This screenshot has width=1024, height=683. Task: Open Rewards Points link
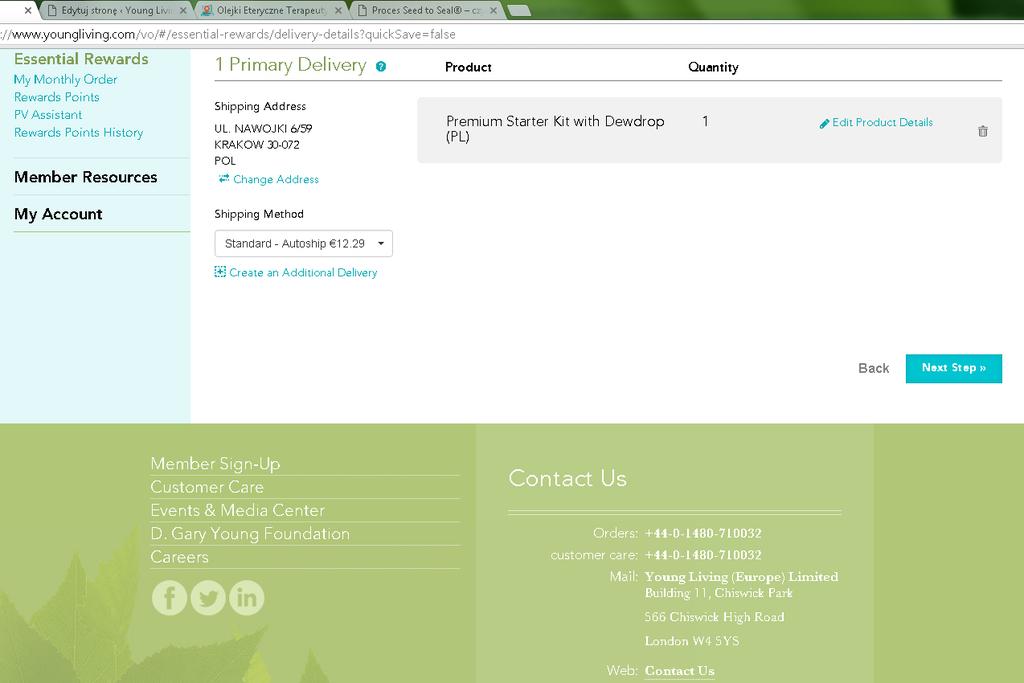pos(57,97)
